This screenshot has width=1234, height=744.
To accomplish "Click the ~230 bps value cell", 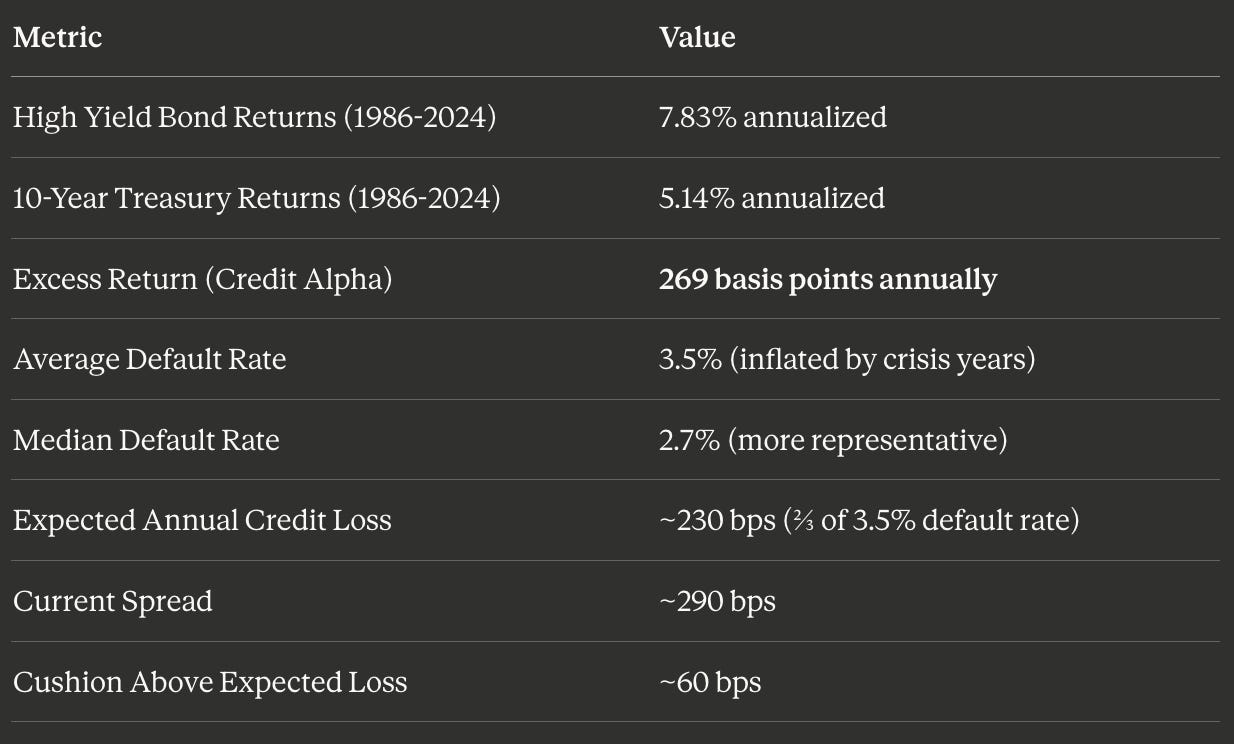I will [868, 521].
